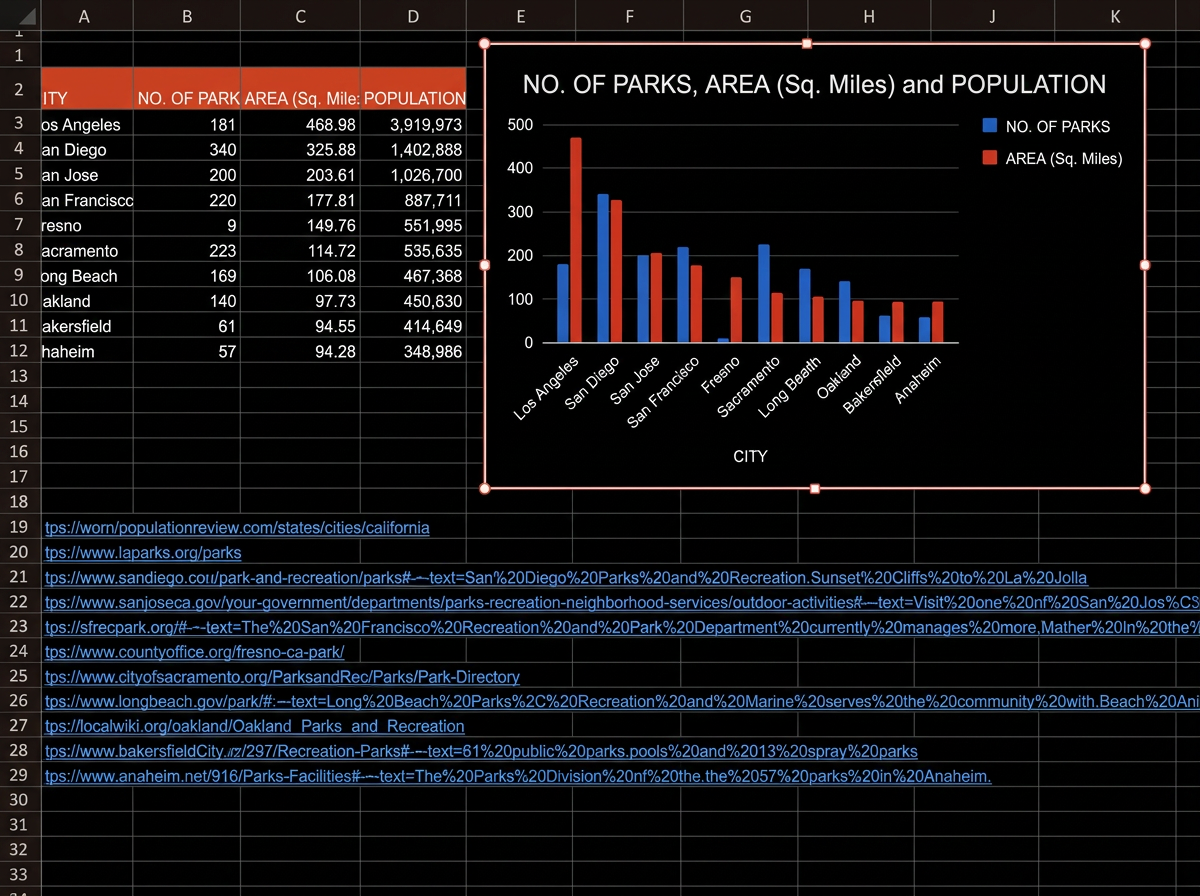Image resolution: width=1200 pixels, height=896 pixels.
Task: Select row header 12
Action: 19,351
